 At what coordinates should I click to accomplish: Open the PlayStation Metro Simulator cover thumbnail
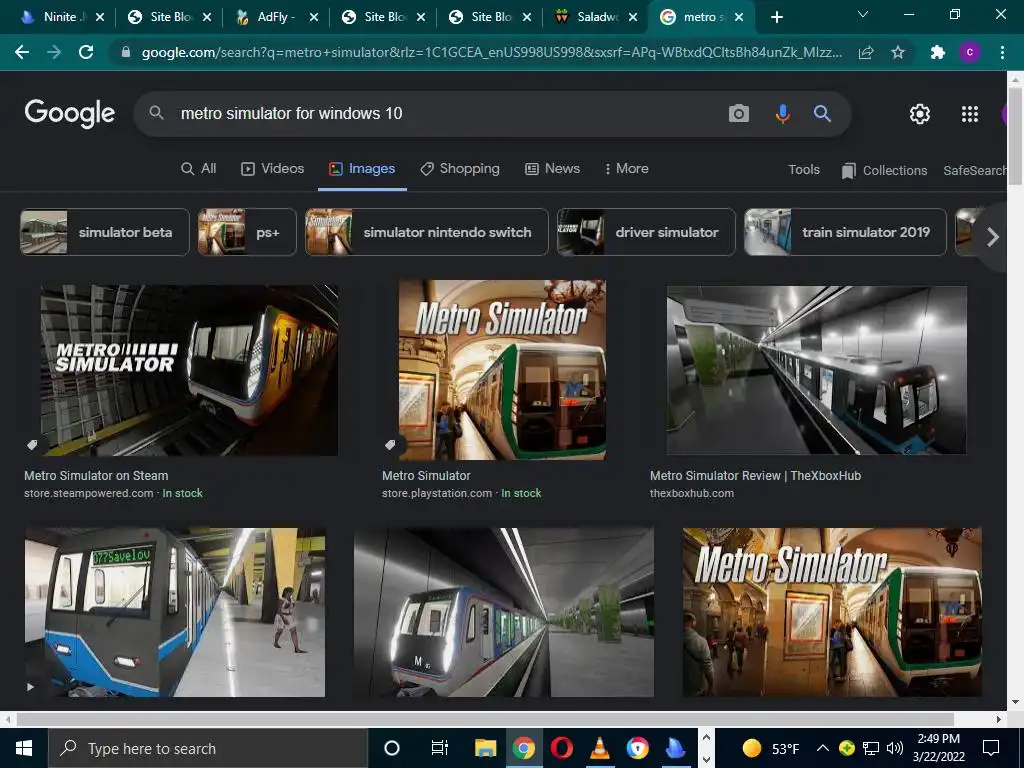pyautogui.click(x=502, y=370)
